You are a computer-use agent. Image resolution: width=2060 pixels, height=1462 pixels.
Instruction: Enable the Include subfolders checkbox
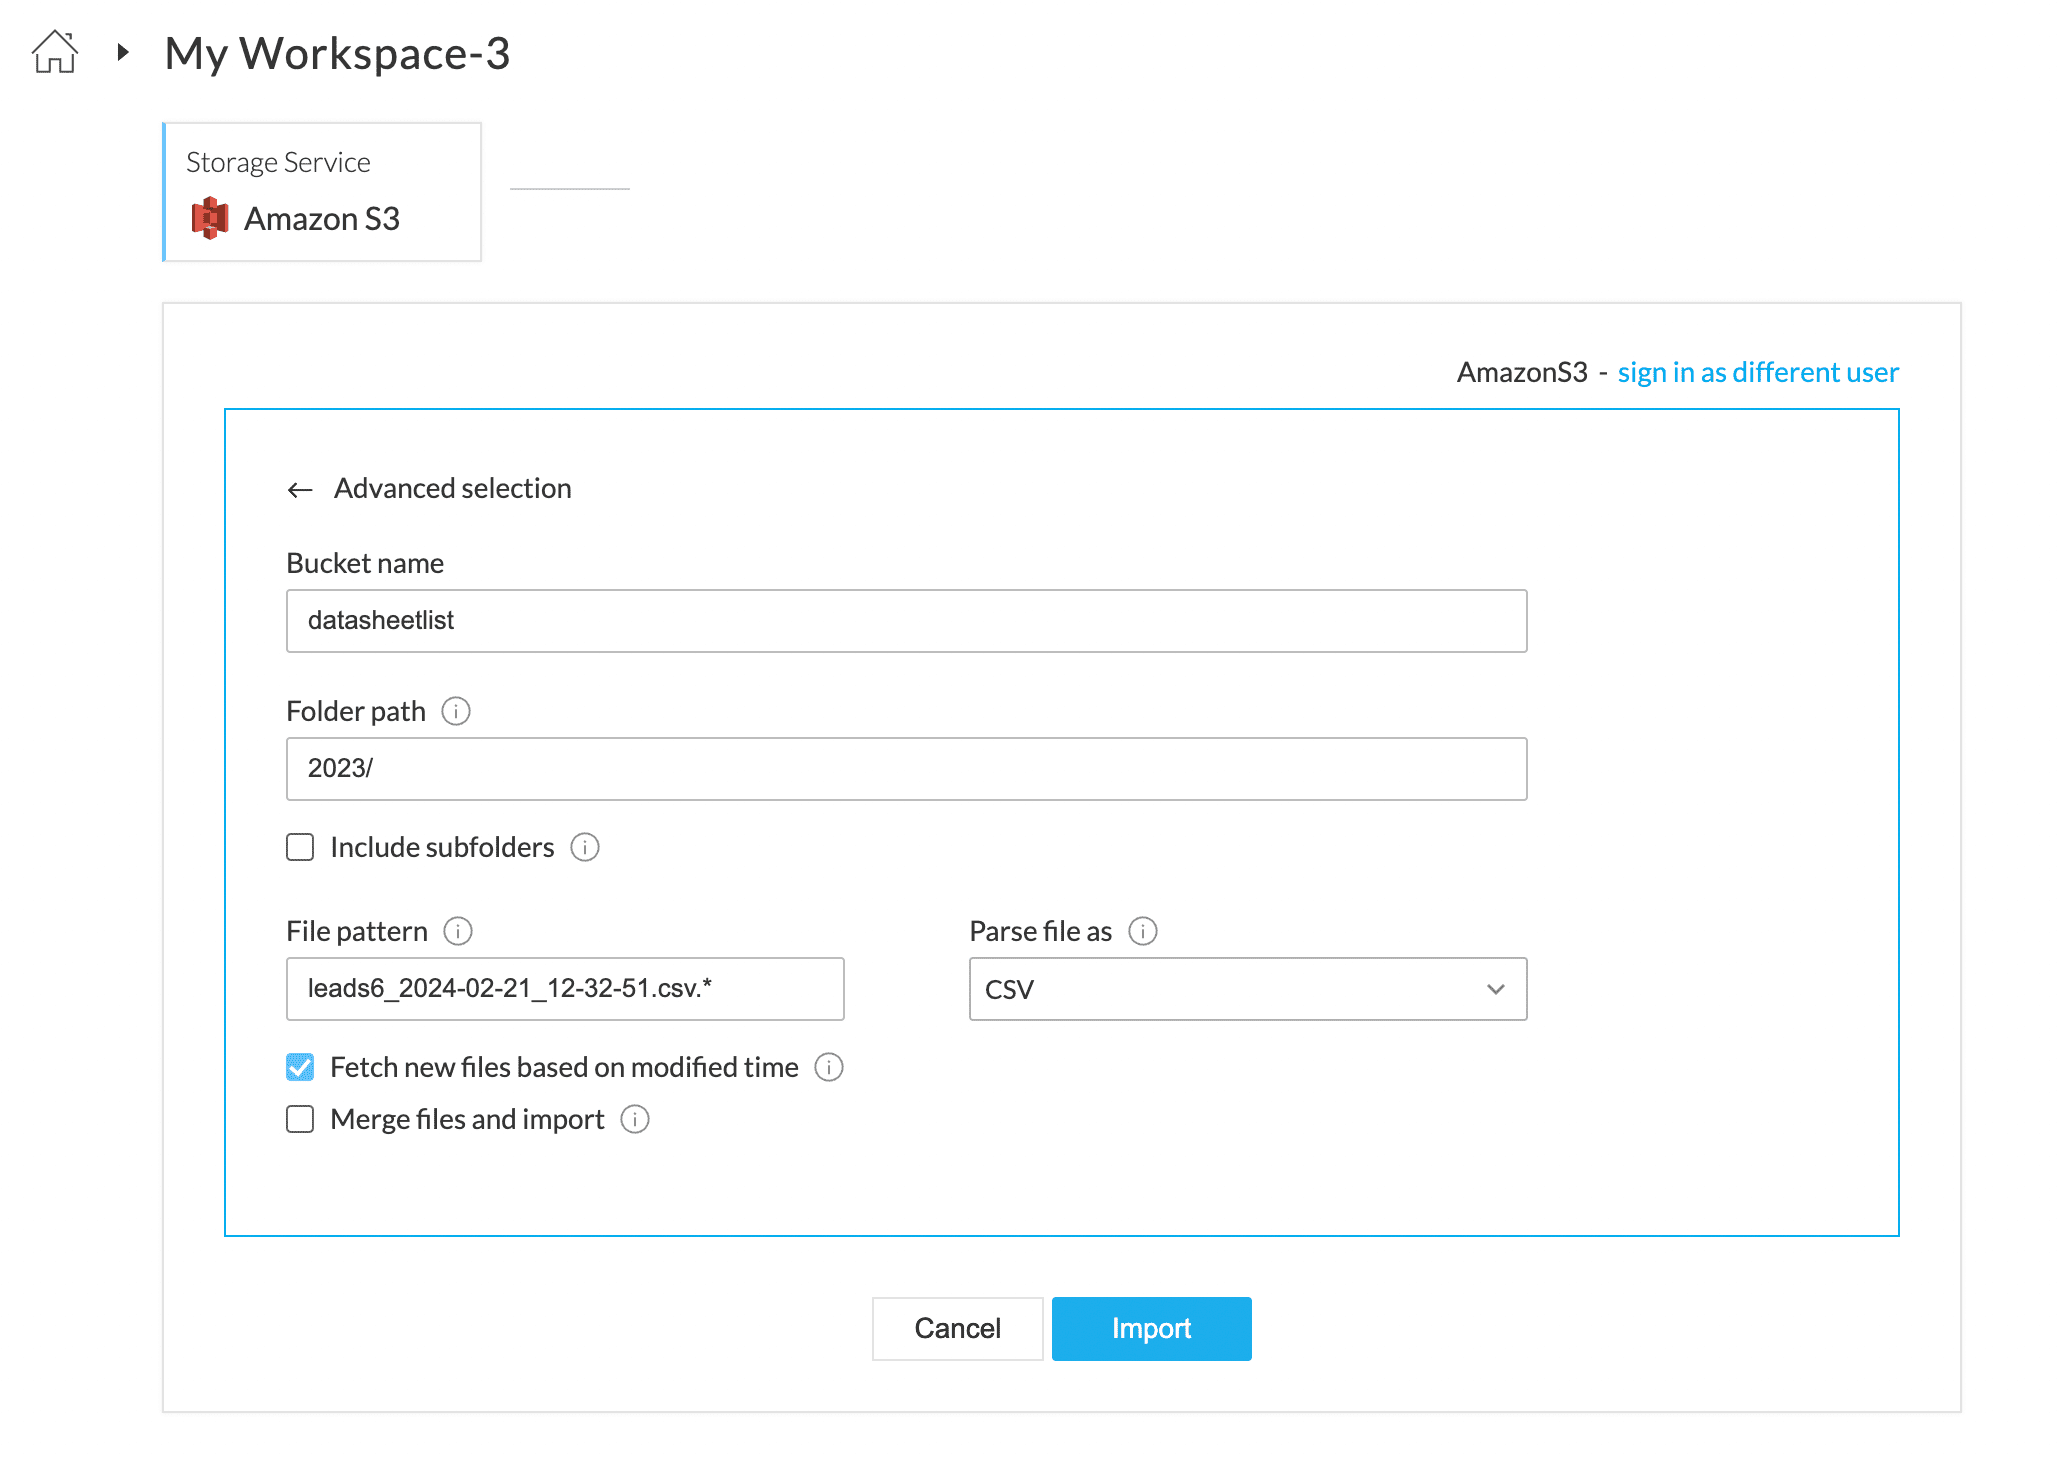tap(300, 847)
